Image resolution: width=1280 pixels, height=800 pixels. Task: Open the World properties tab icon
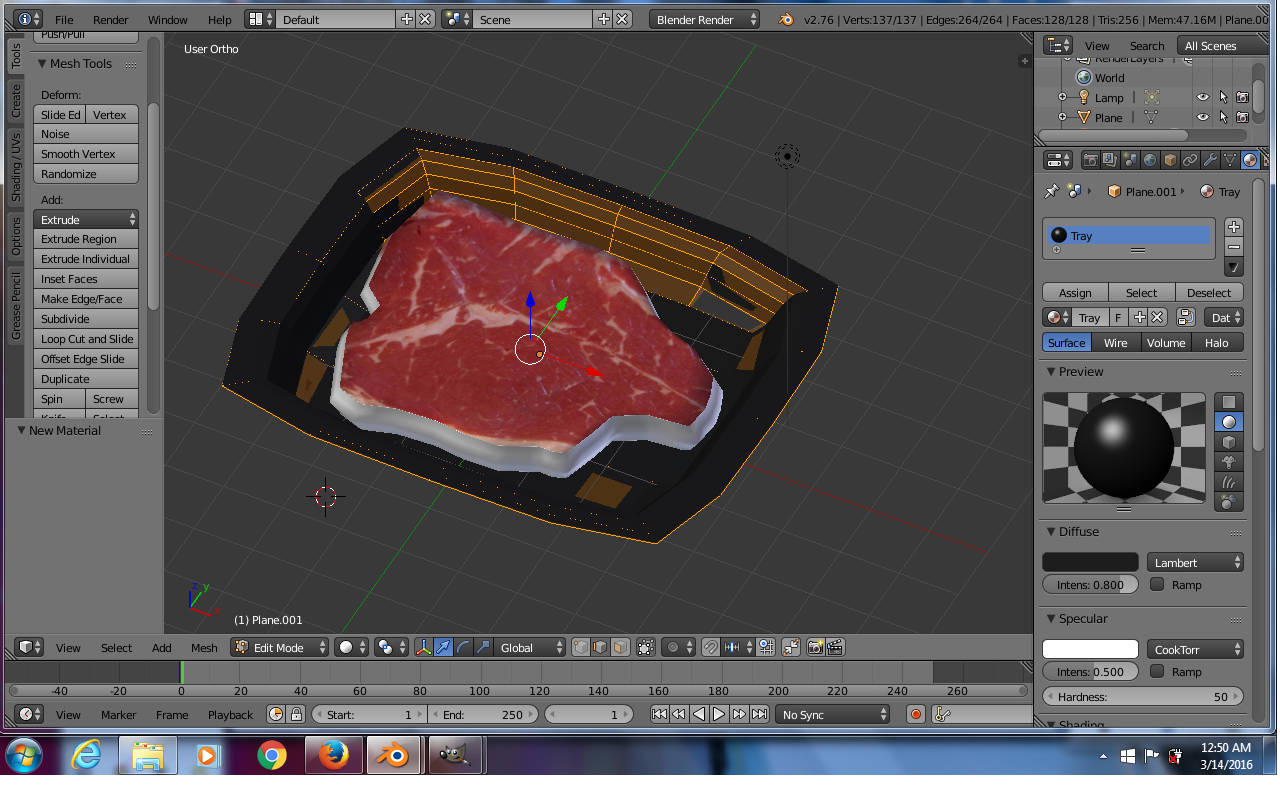1150,160
